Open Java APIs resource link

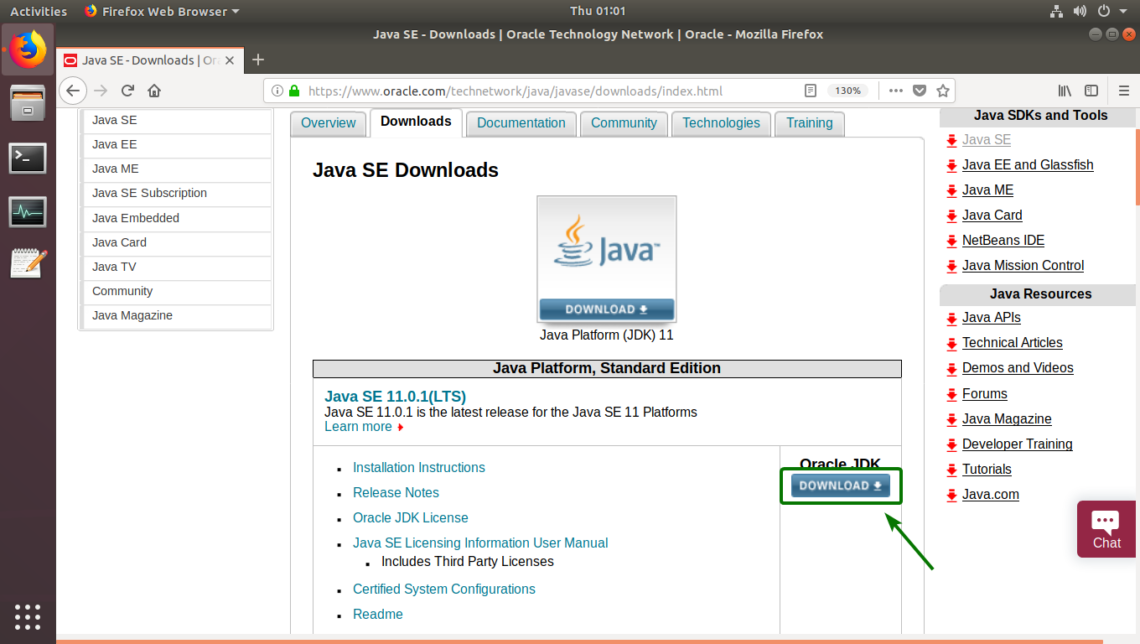click(991, 318)
